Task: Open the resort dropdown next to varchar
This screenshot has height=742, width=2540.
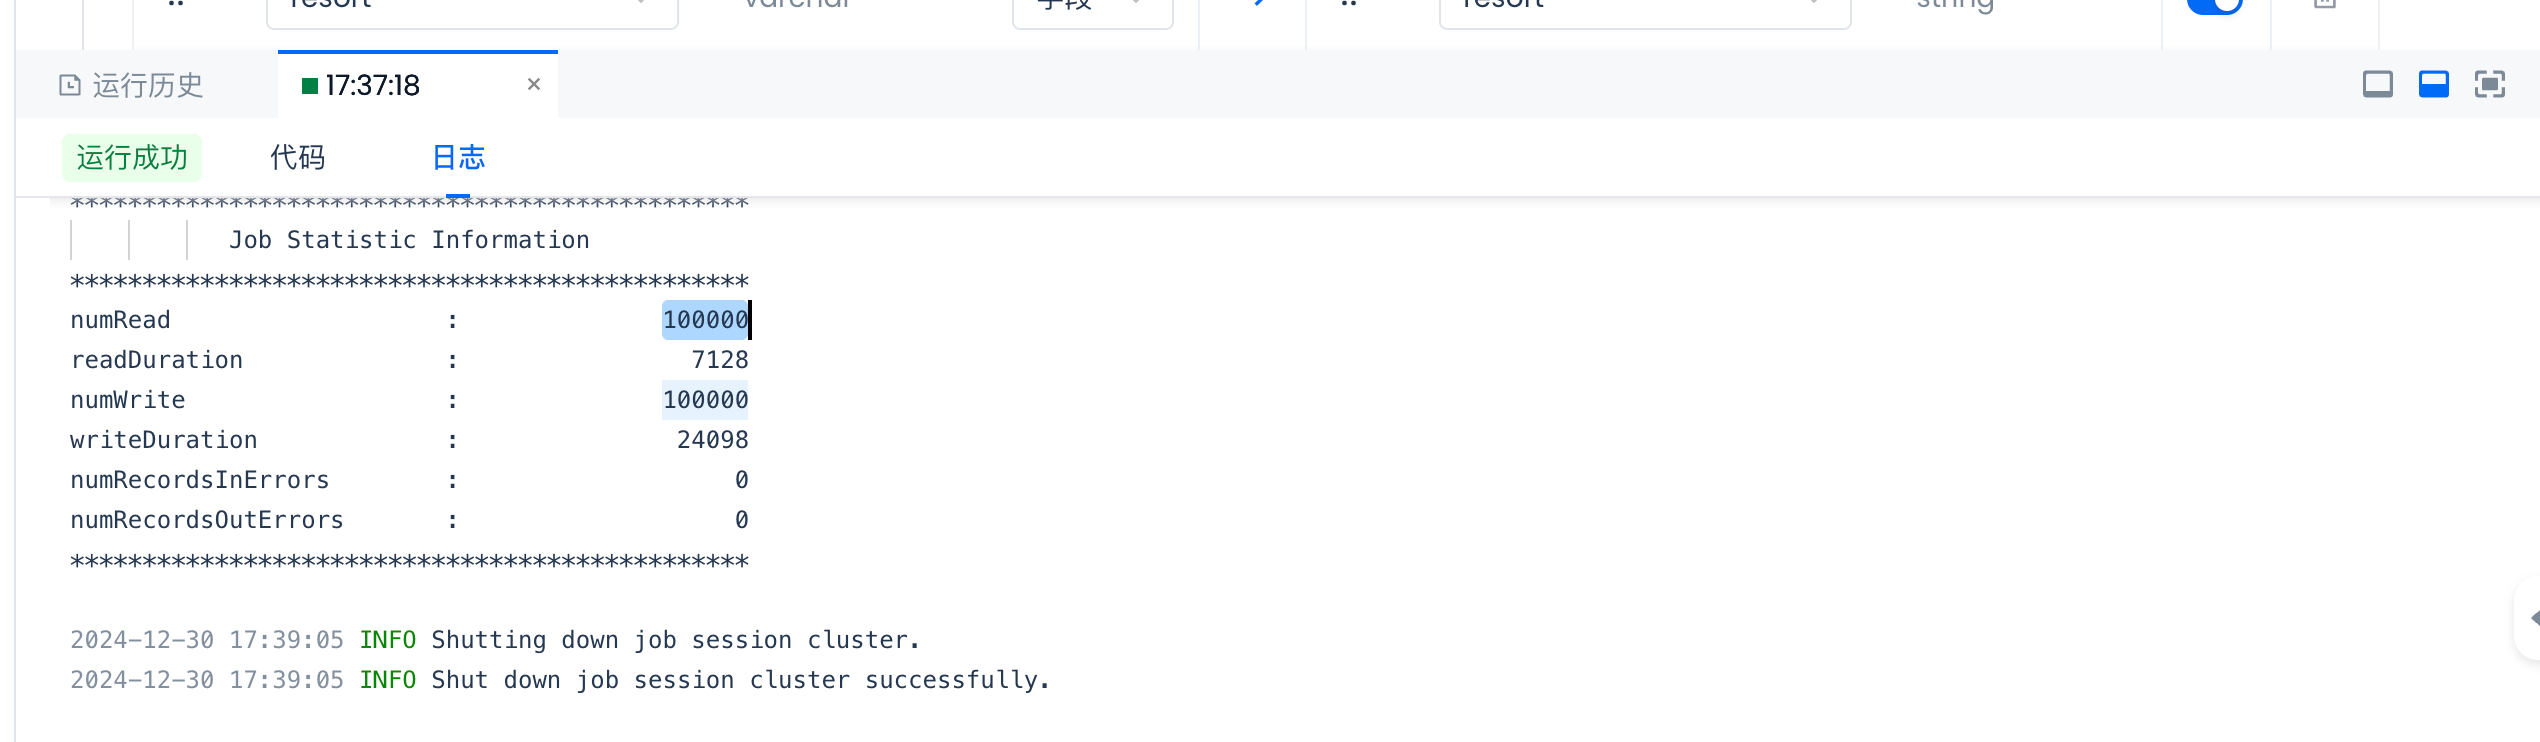Action: (x=471, y=6)
